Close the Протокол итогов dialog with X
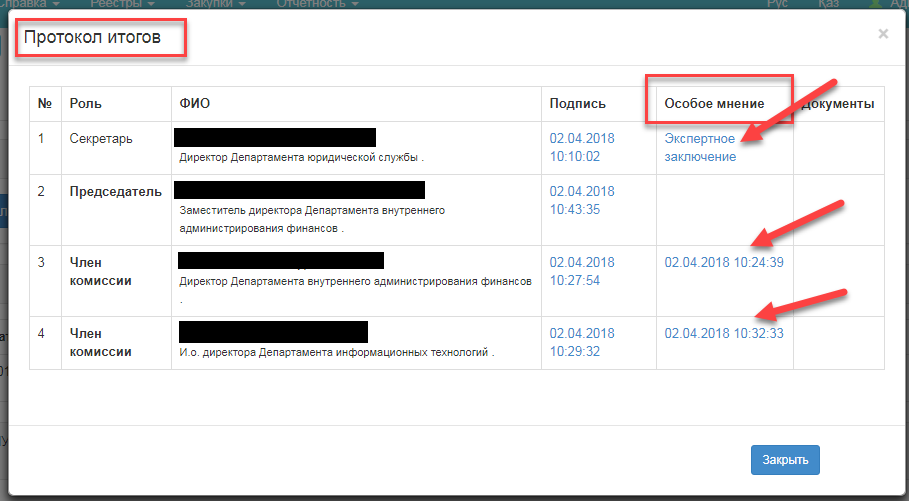 pos(882,34)
